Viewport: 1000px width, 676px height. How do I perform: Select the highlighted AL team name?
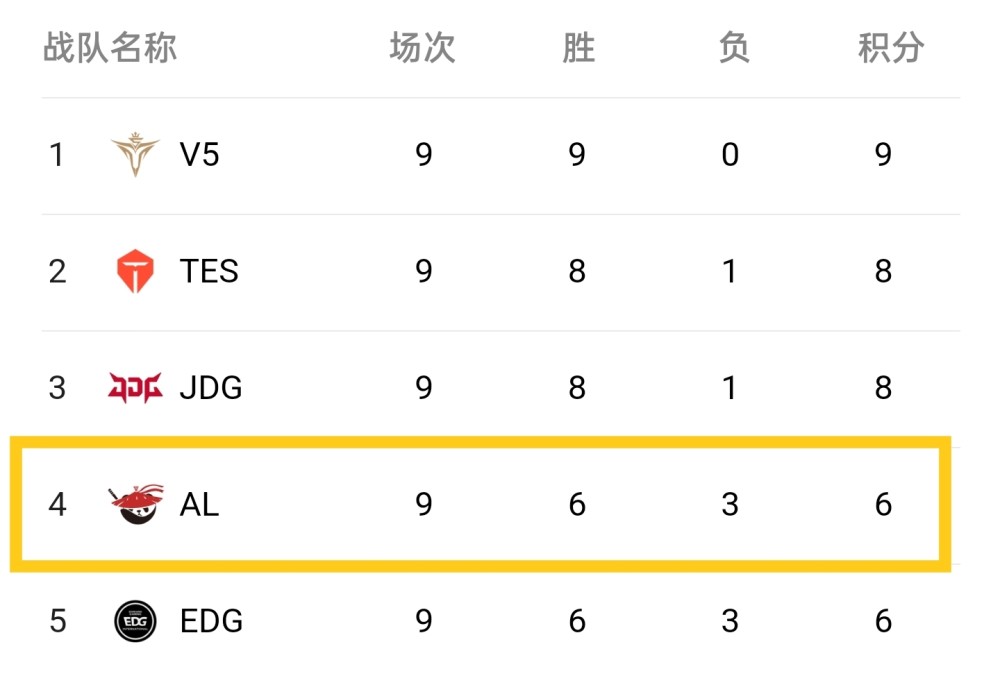coord(199,504)
